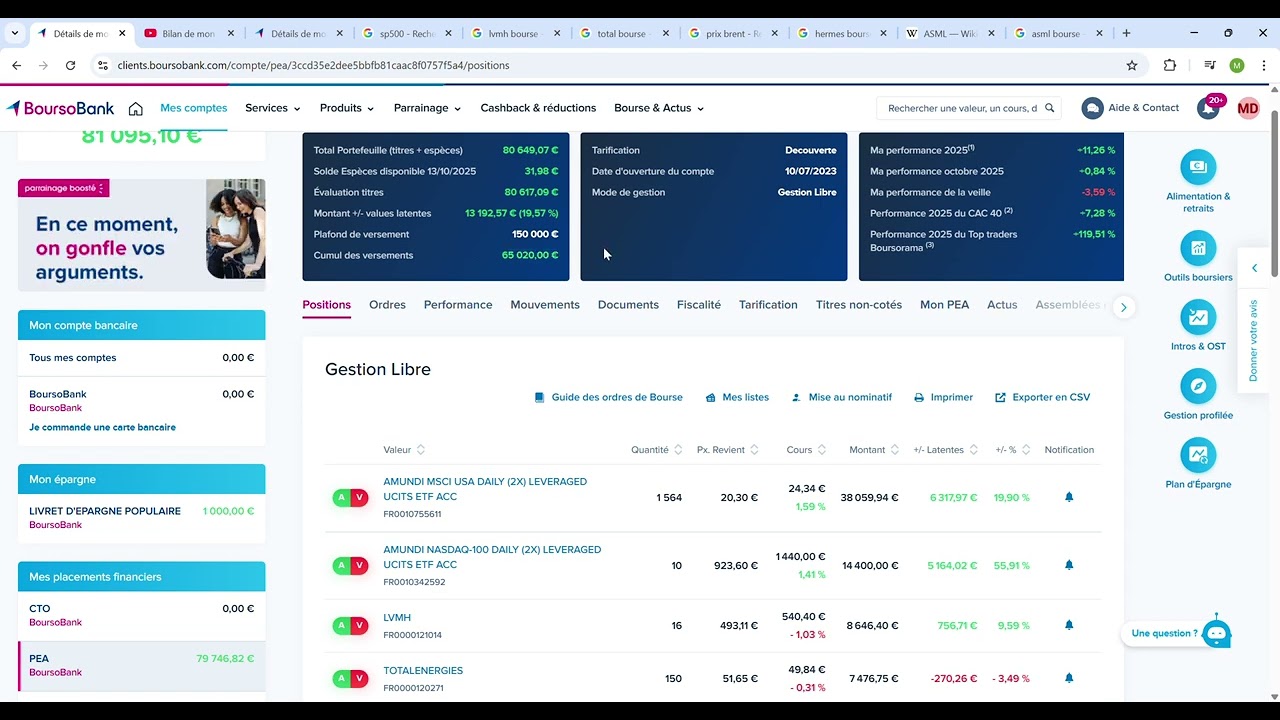
Task: Select the PEA account in sidebar
Action: coord(142,665)
